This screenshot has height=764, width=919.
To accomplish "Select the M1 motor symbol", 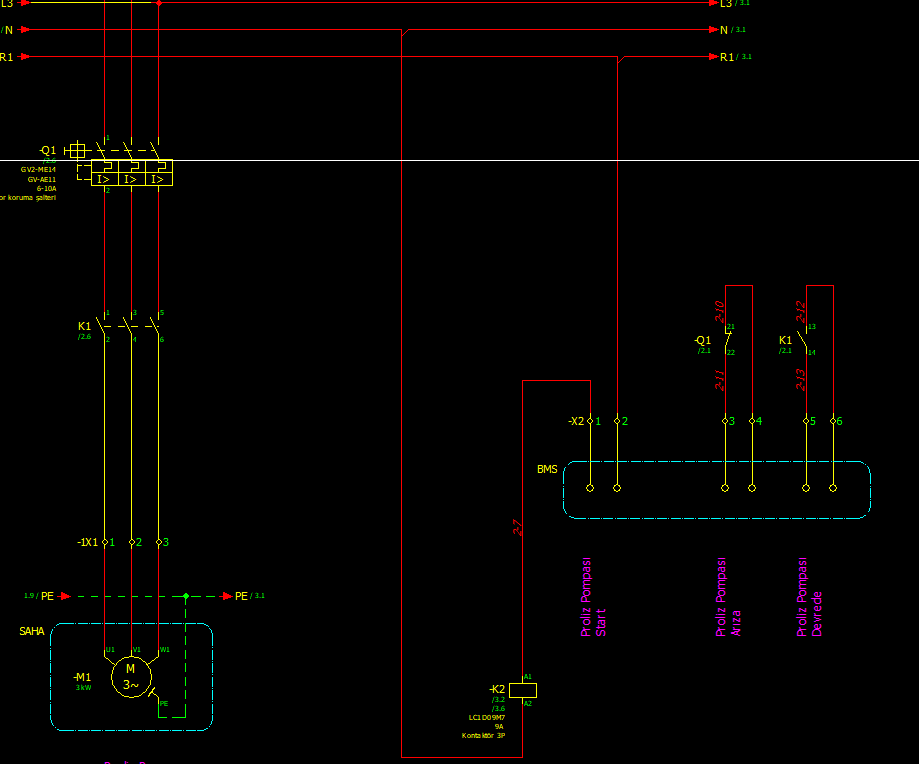I will 131,677.
